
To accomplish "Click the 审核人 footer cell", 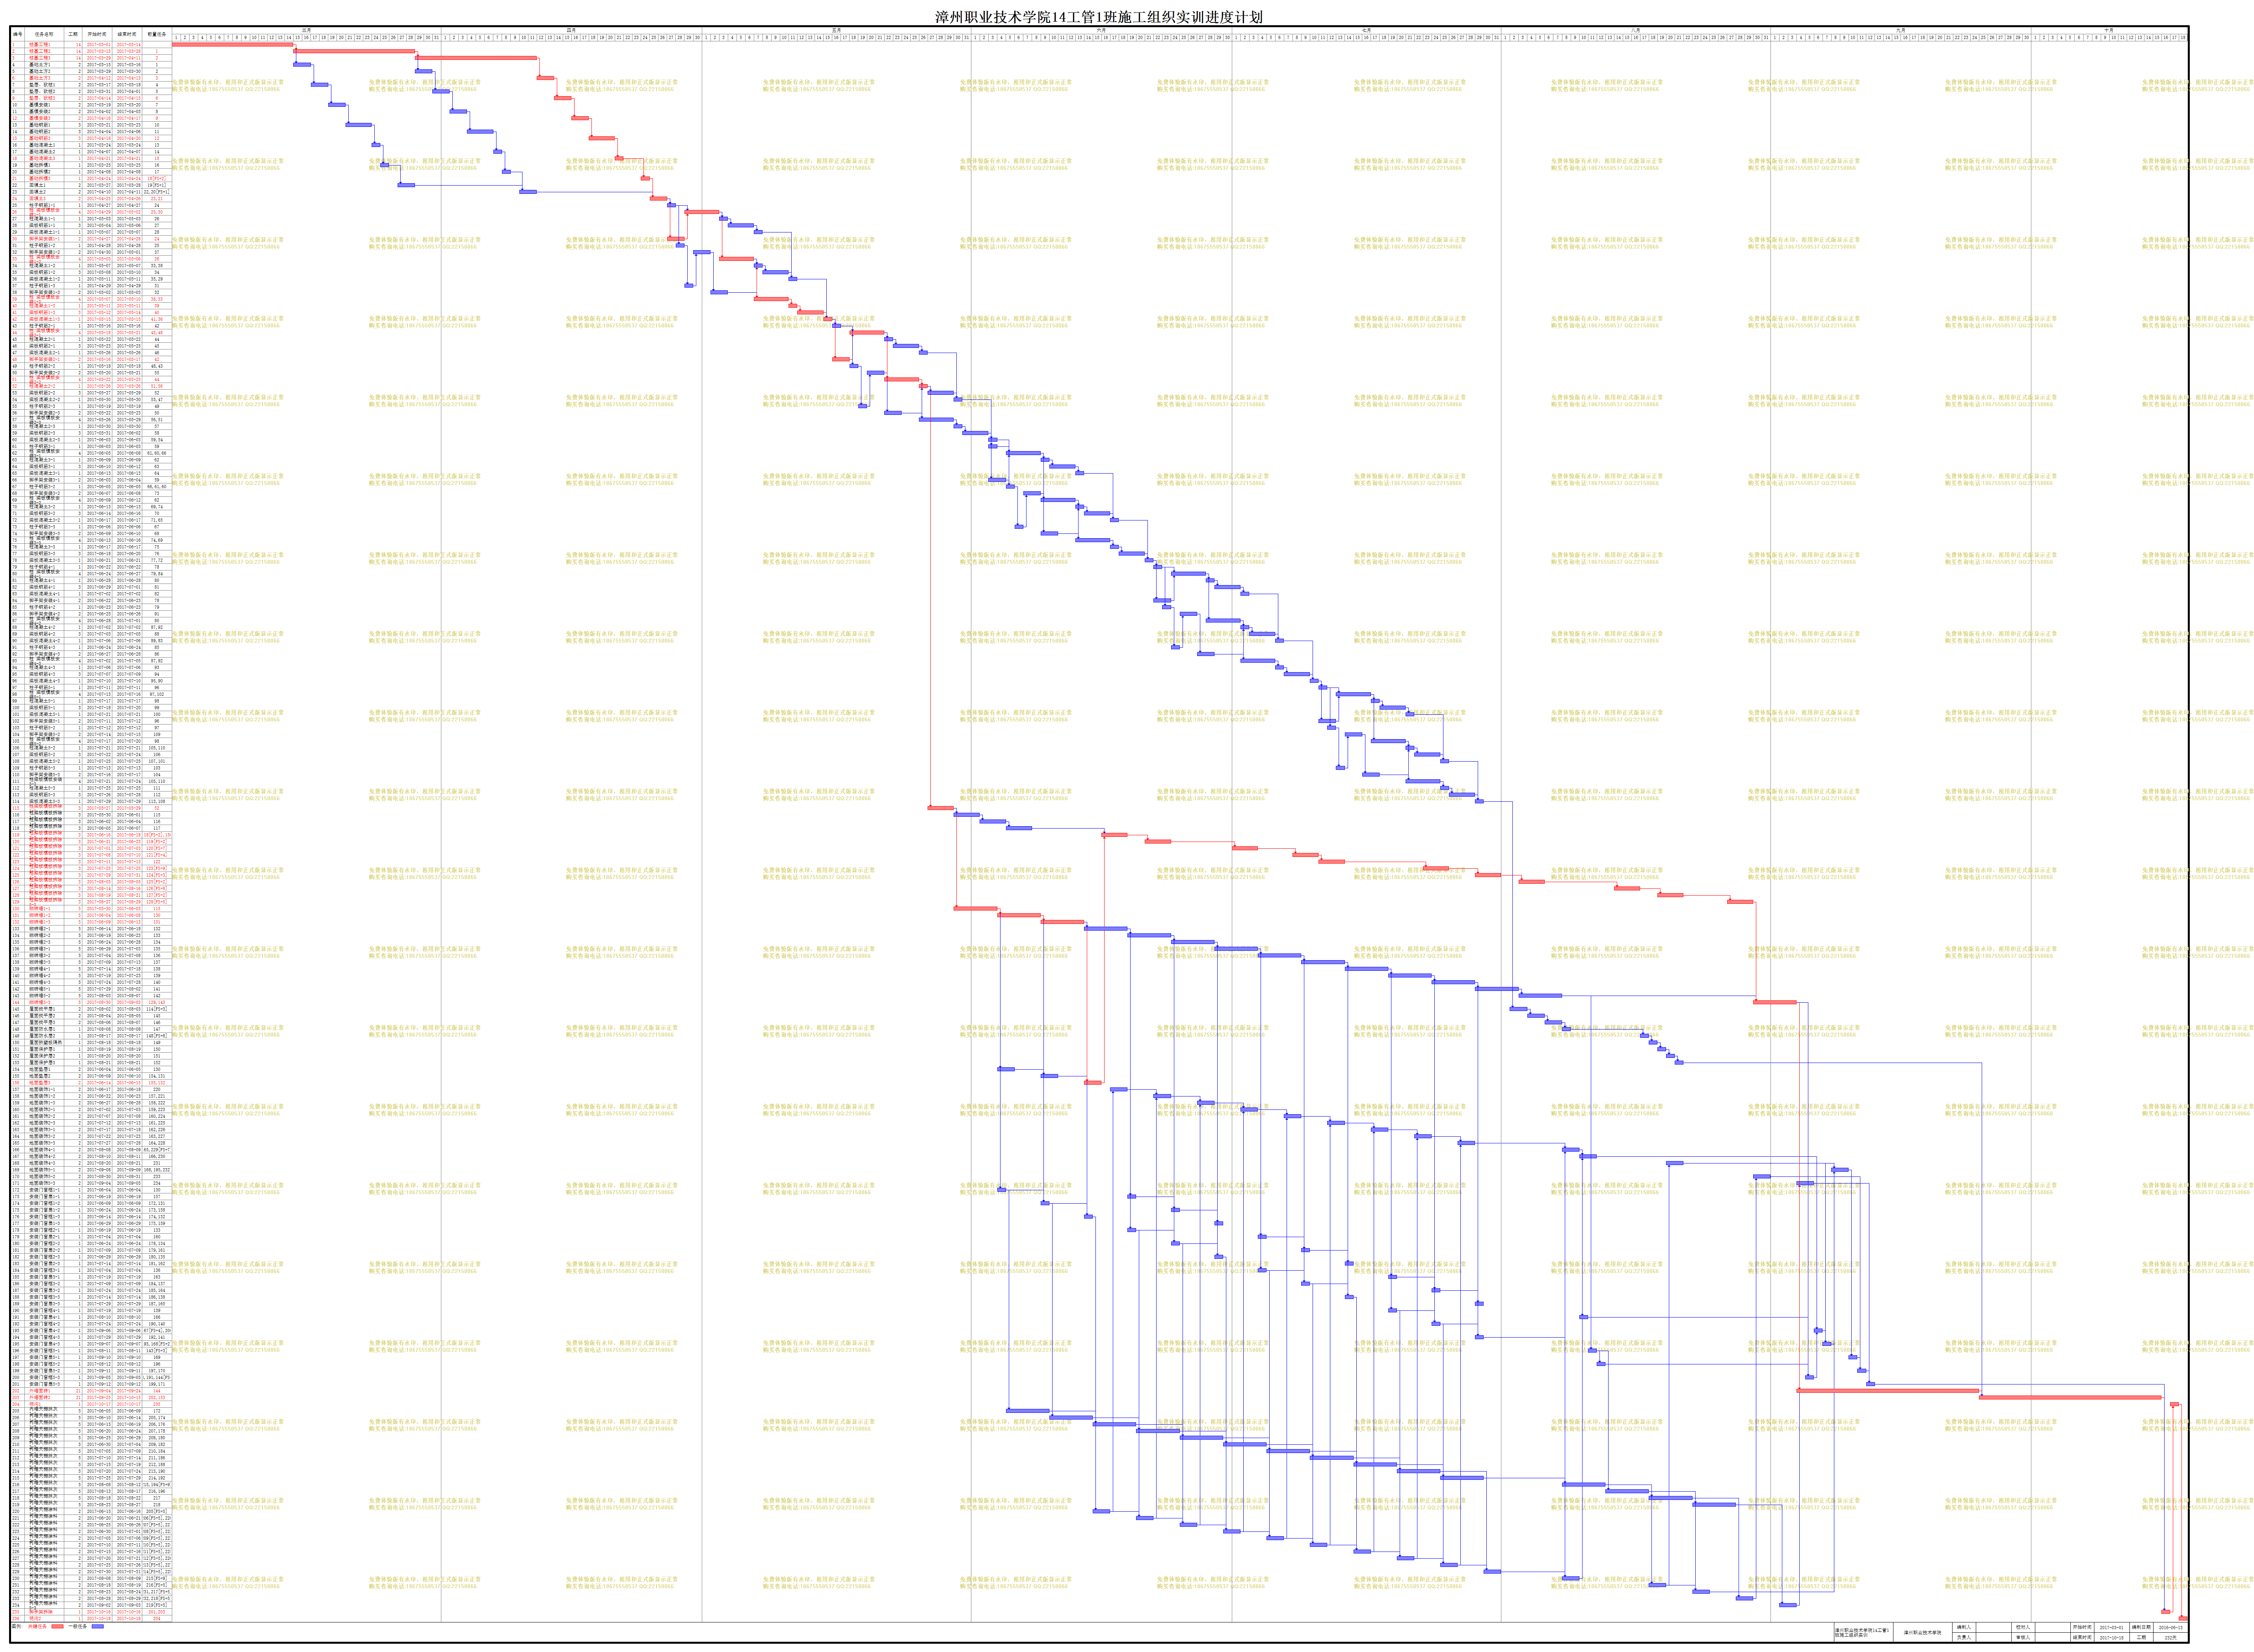I will pos(2023,1637).
